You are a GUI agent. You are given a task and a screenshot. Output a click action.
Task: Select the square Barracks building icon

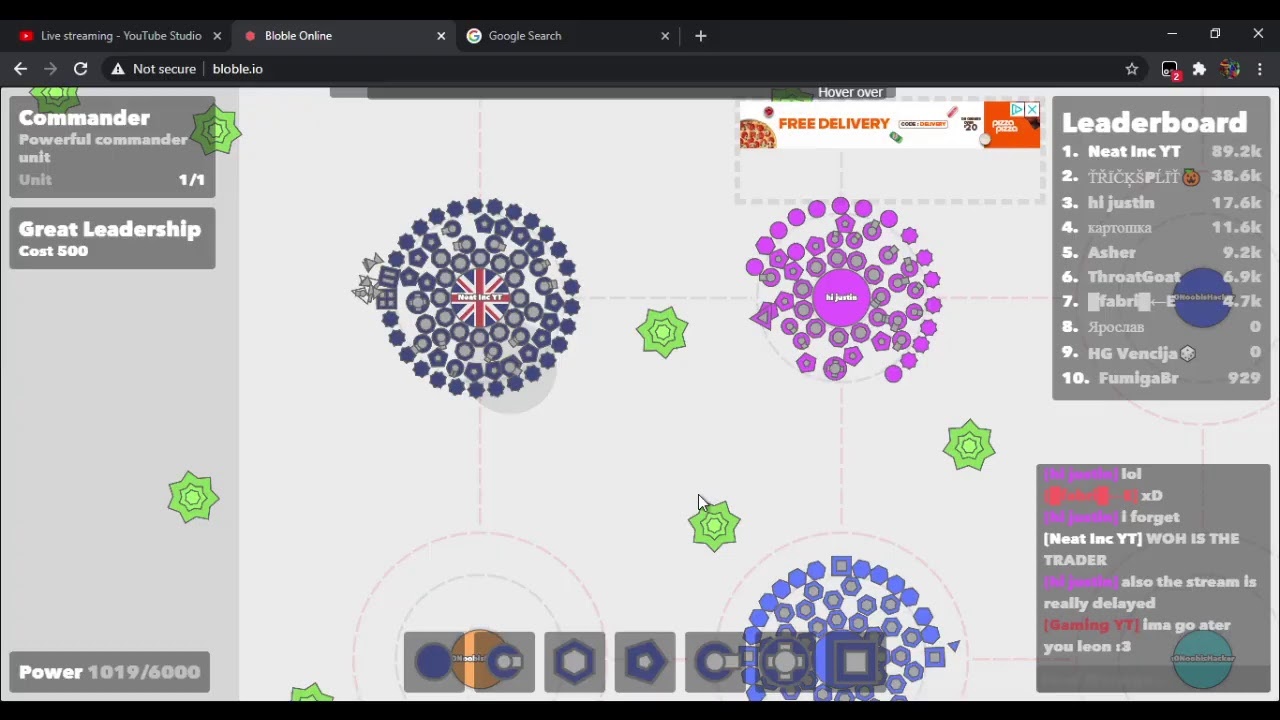(855, 662)
